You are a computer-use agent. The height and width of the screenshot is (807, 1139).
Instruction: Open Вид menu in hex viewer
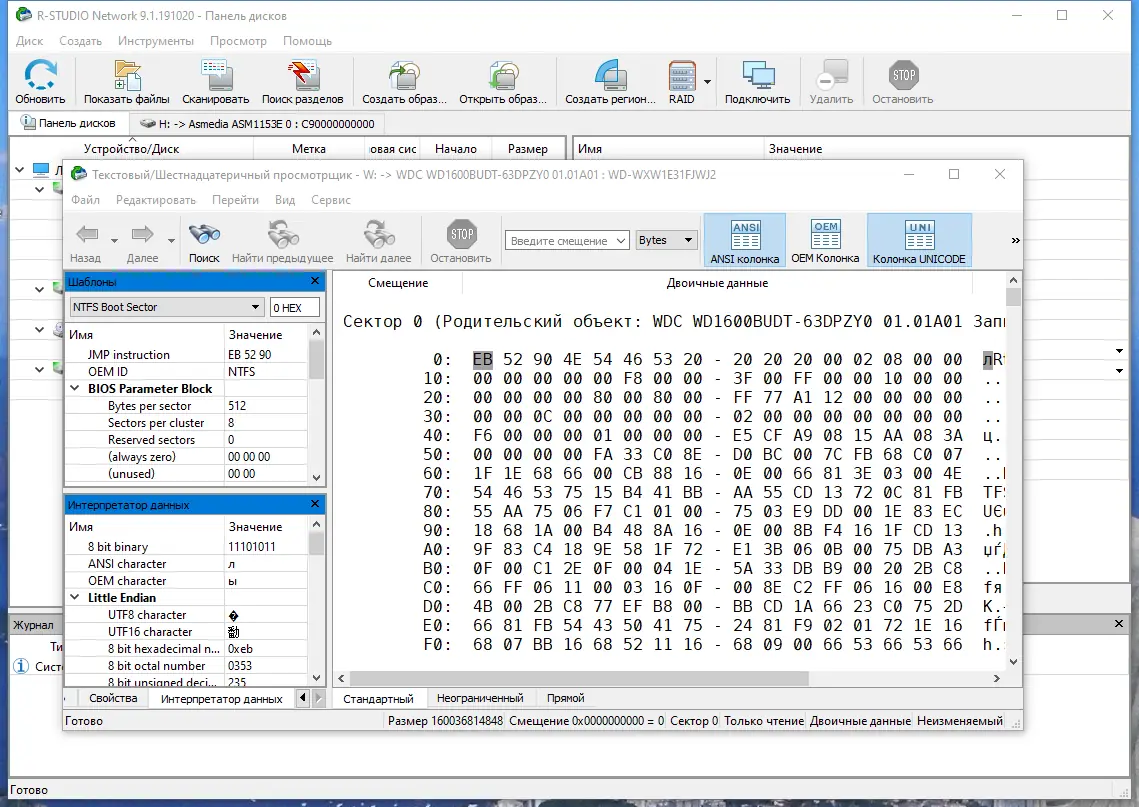tap(285, 200)
